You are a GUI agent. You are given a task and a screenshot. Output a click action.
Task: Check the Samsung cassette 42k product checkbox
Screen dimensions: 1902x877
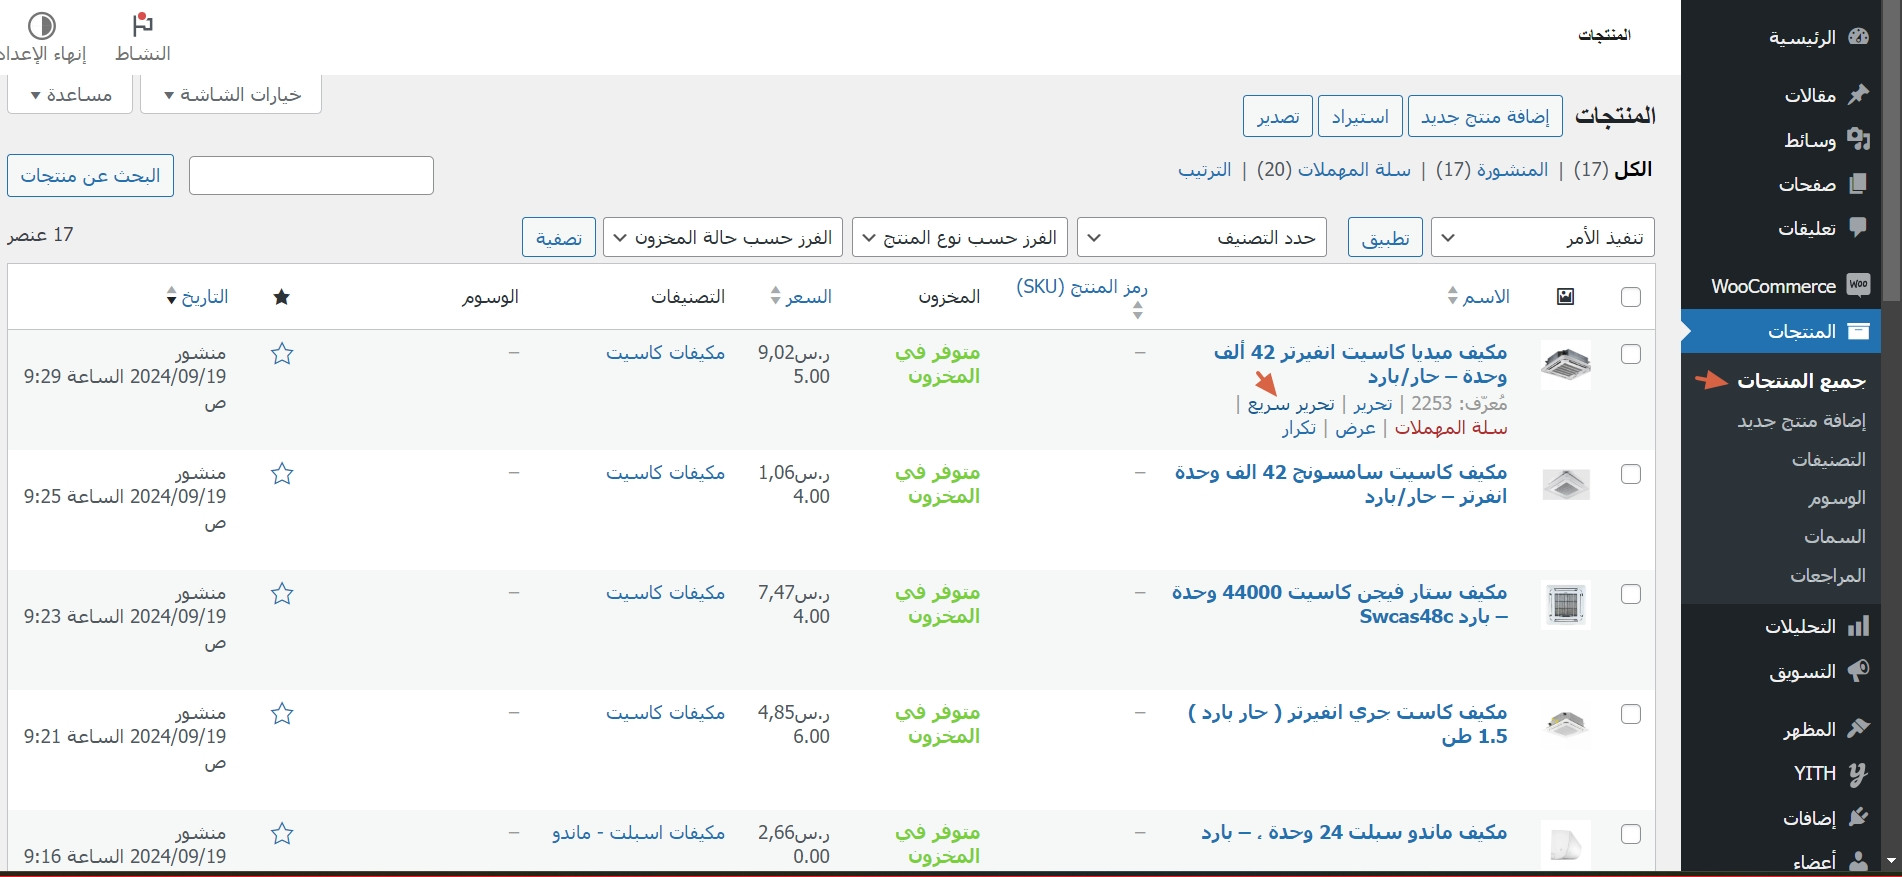point(1630,474)
